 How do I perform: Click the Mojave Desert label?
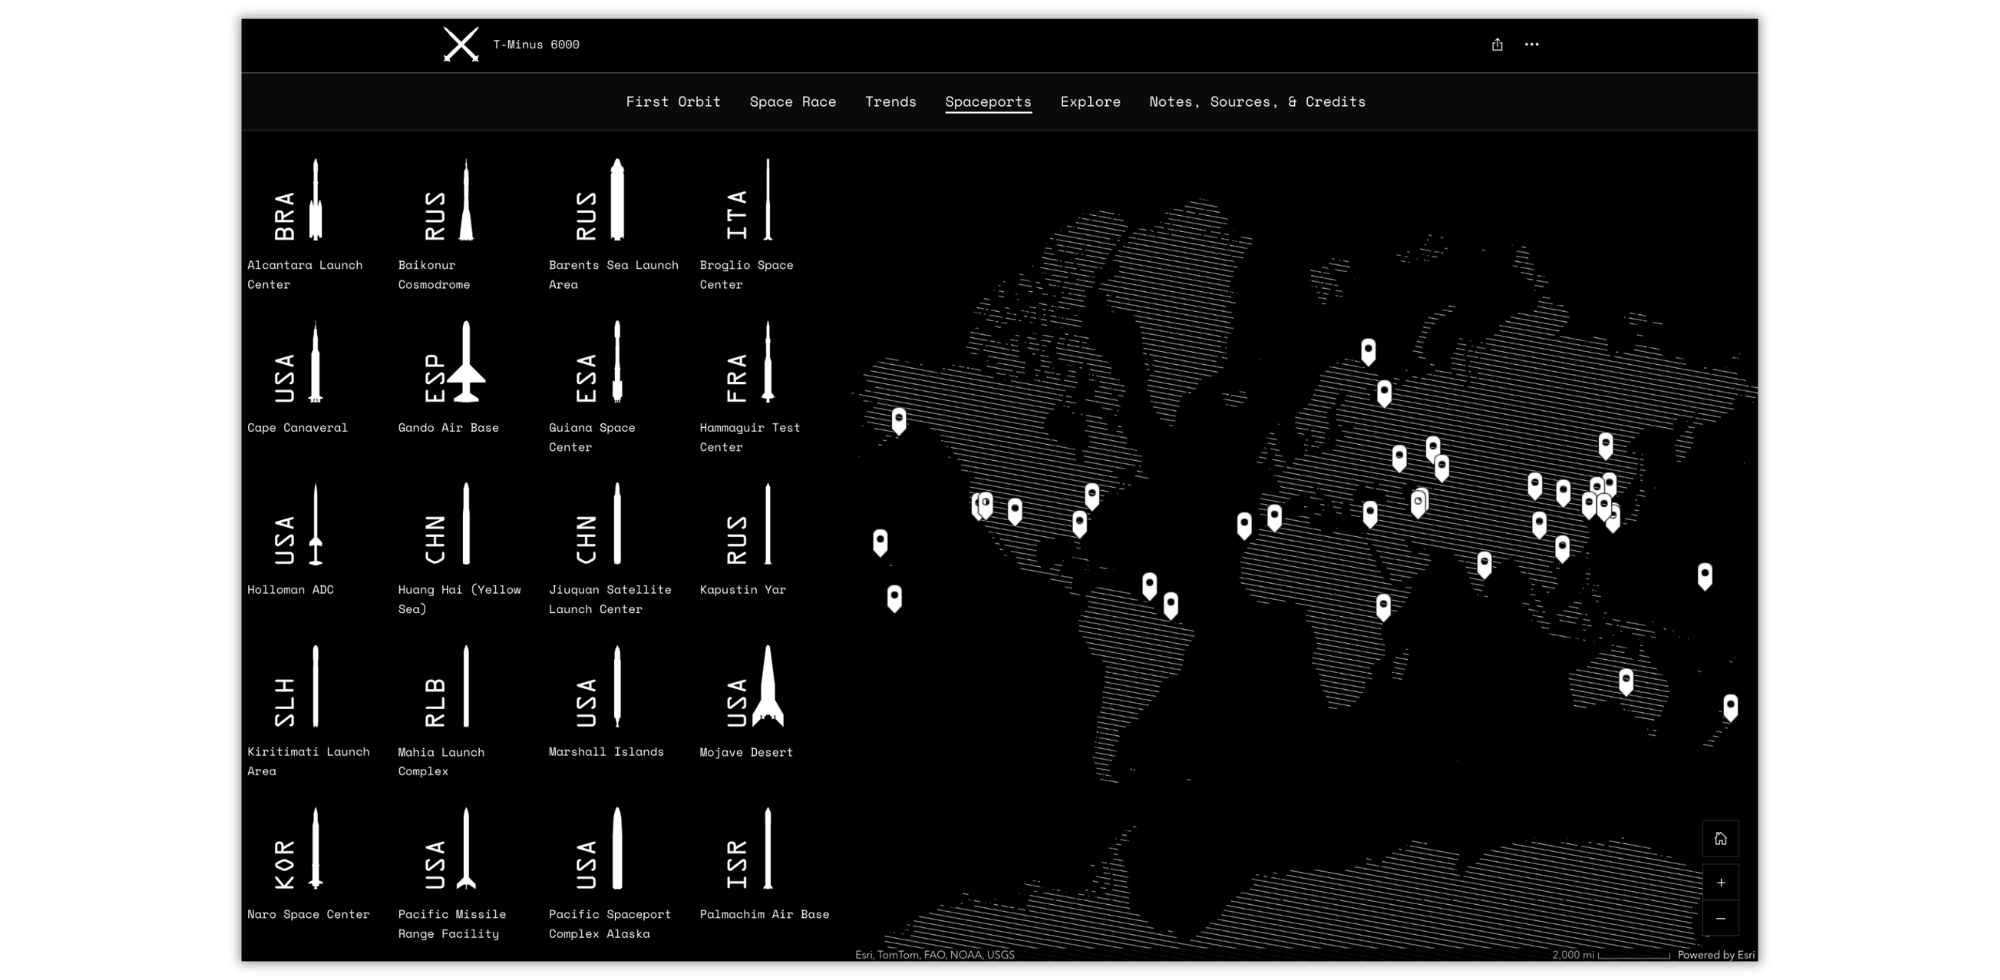point(746,752)
